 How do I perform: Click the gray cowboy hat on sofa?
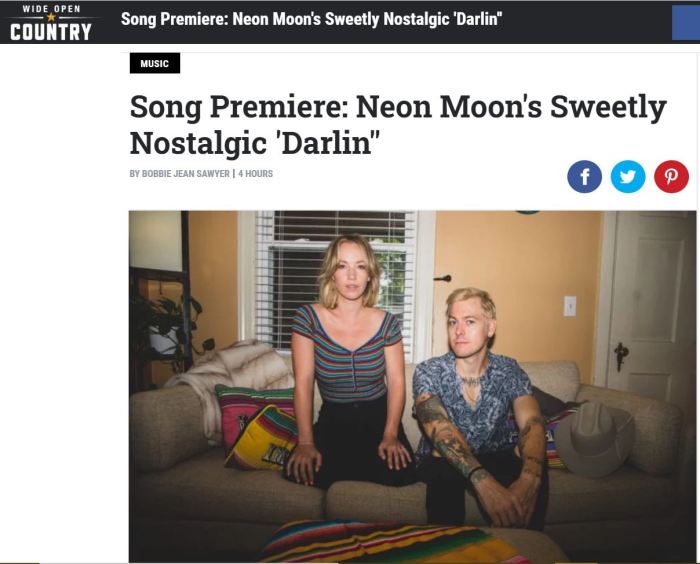[594, 439]
